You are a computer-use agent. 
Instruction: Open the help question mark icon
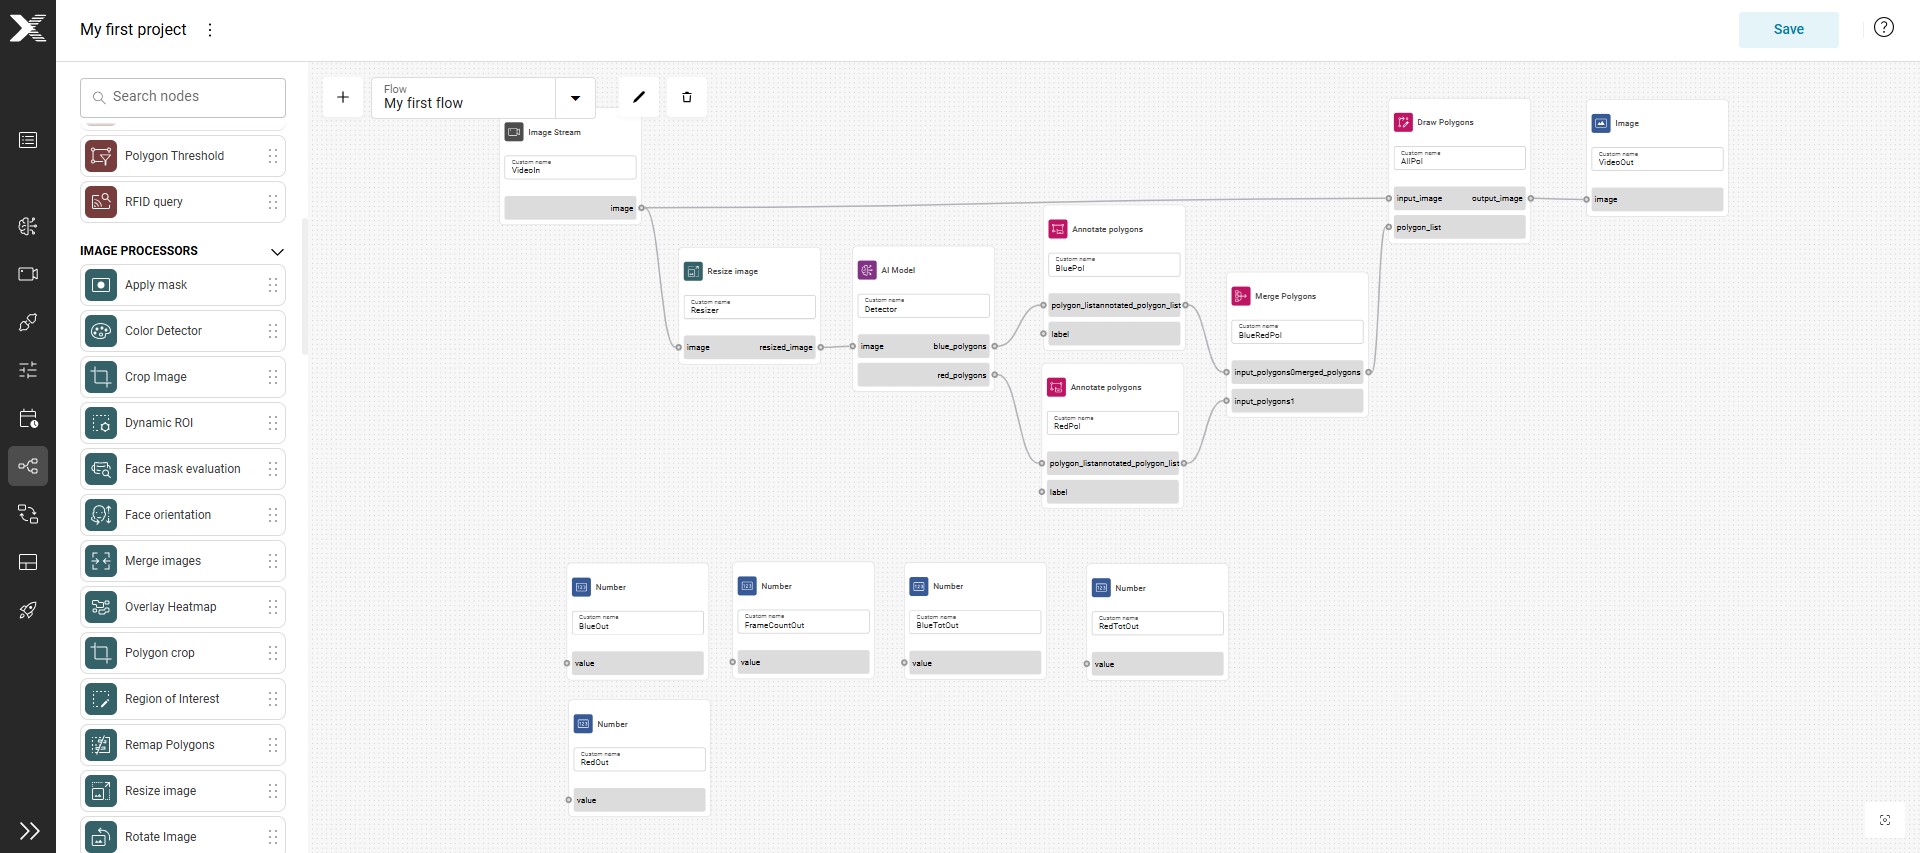point(1884,28)
